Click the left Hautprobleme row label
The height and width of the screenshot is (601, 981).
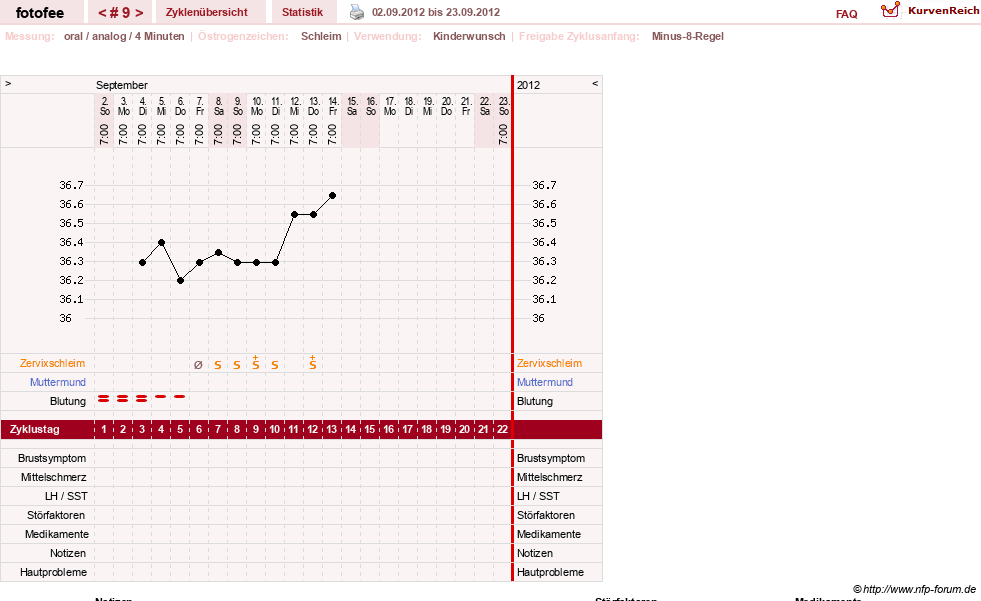[53, 572]
